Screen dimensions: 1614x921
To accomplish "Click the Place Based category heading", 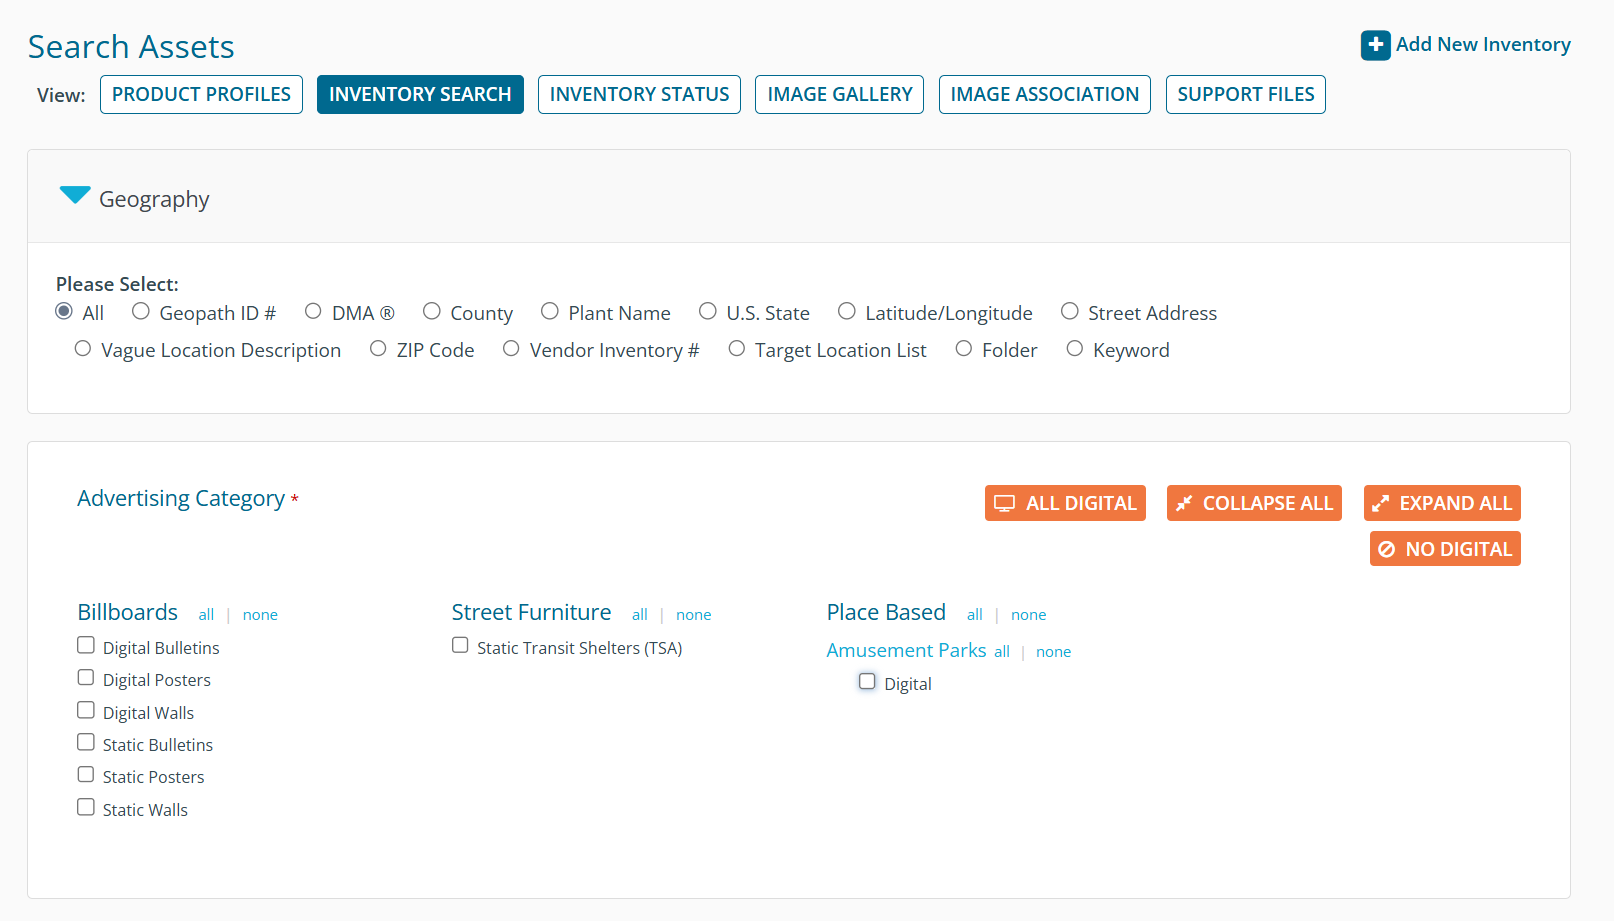I will tap(886, 612).
